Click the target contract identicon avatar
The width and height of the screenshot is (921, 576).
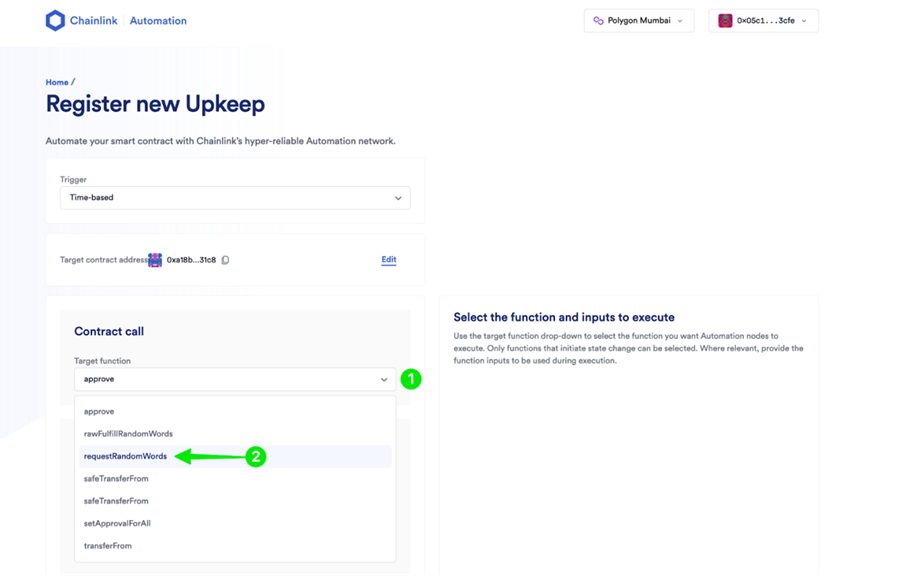pos(155,260)
